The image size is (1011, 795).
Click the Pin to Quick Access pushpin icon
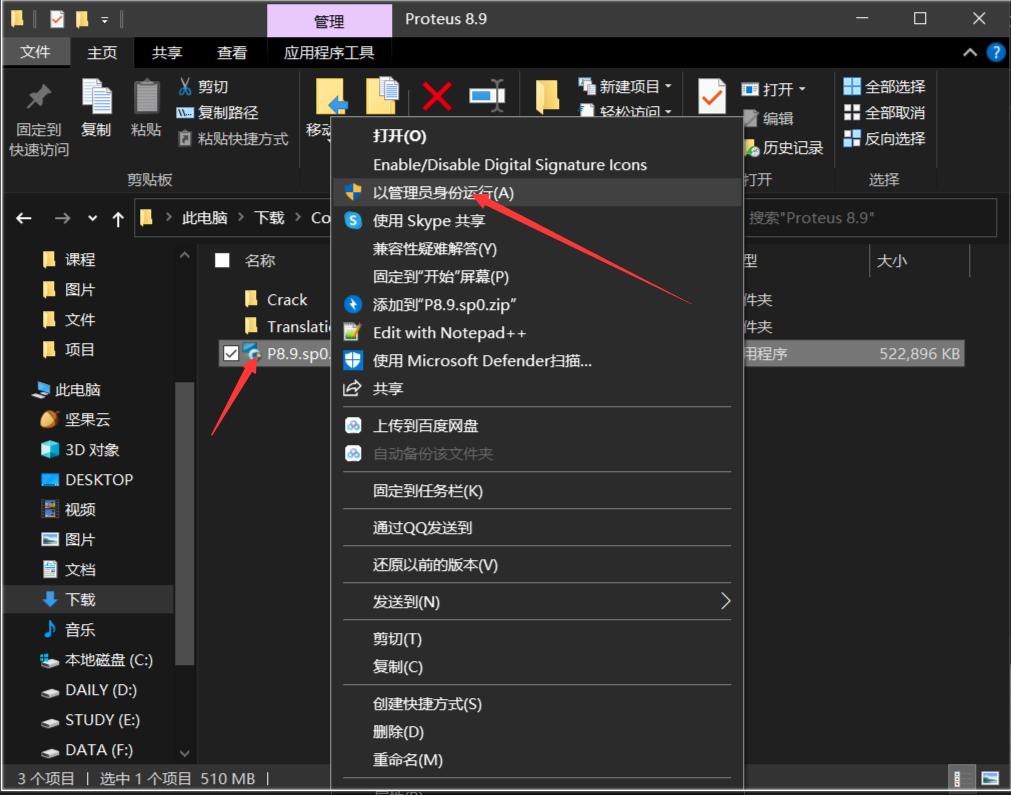(39, 97)
